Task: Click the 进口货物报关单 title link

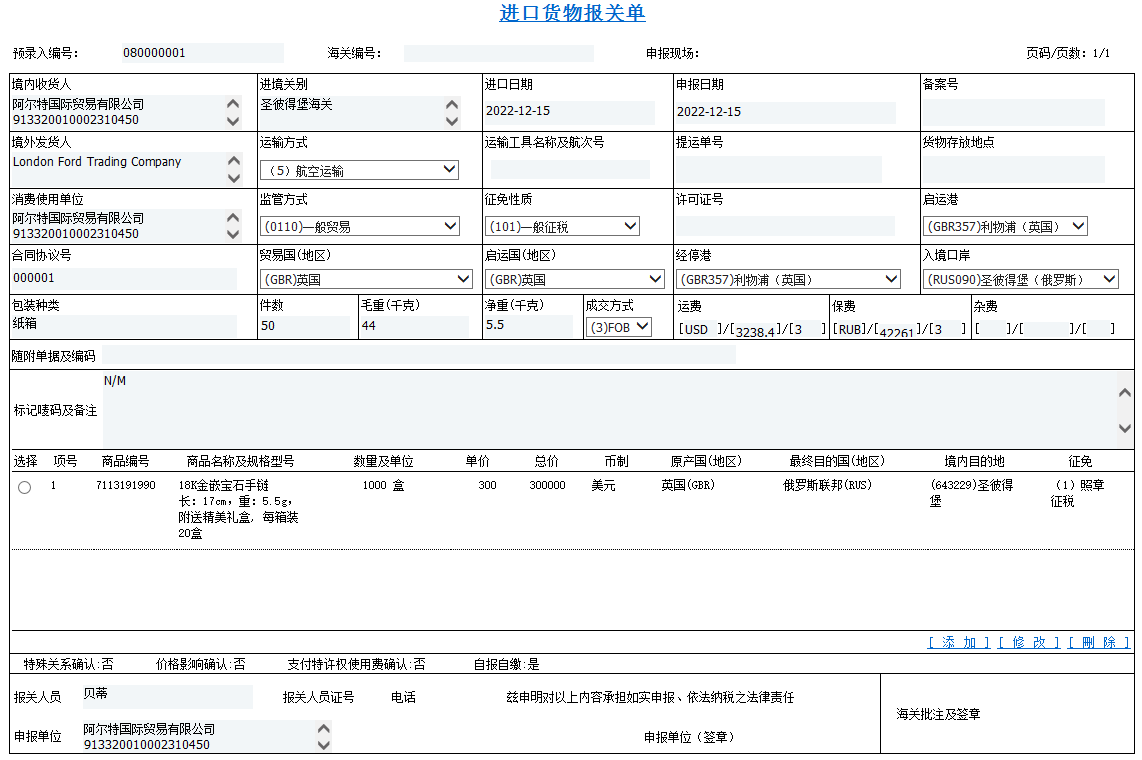Action: coord(572,13)
